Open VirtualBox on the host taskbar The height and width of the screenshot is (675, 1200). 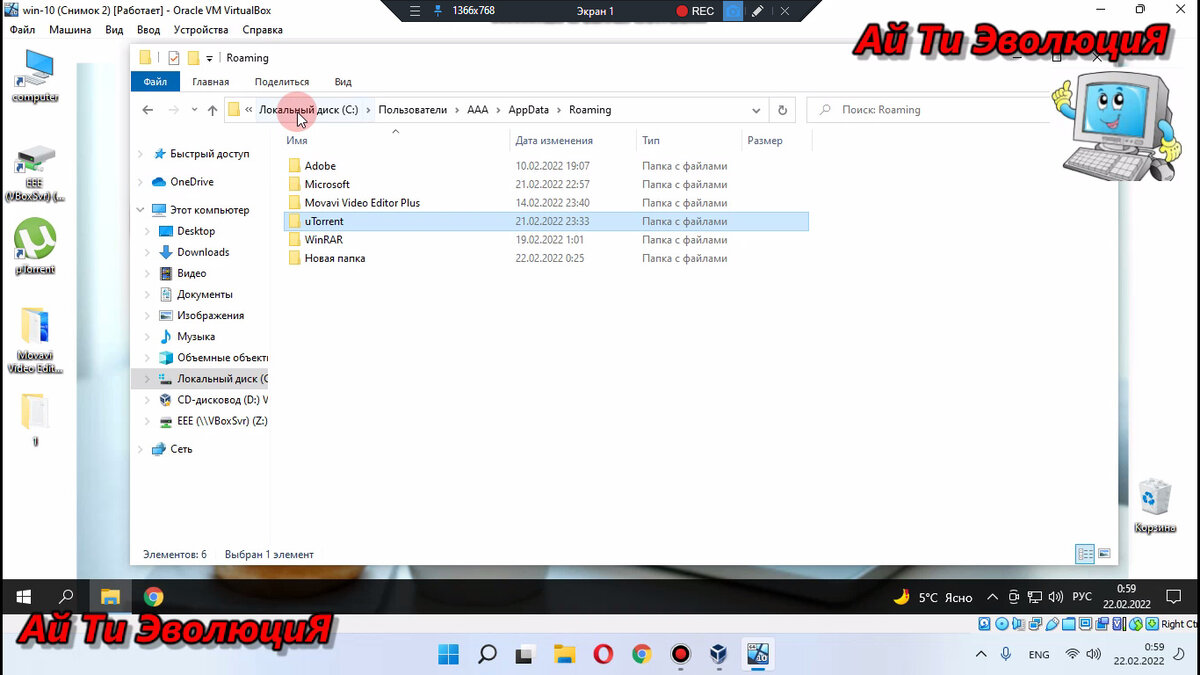click(x=719, y=654)
